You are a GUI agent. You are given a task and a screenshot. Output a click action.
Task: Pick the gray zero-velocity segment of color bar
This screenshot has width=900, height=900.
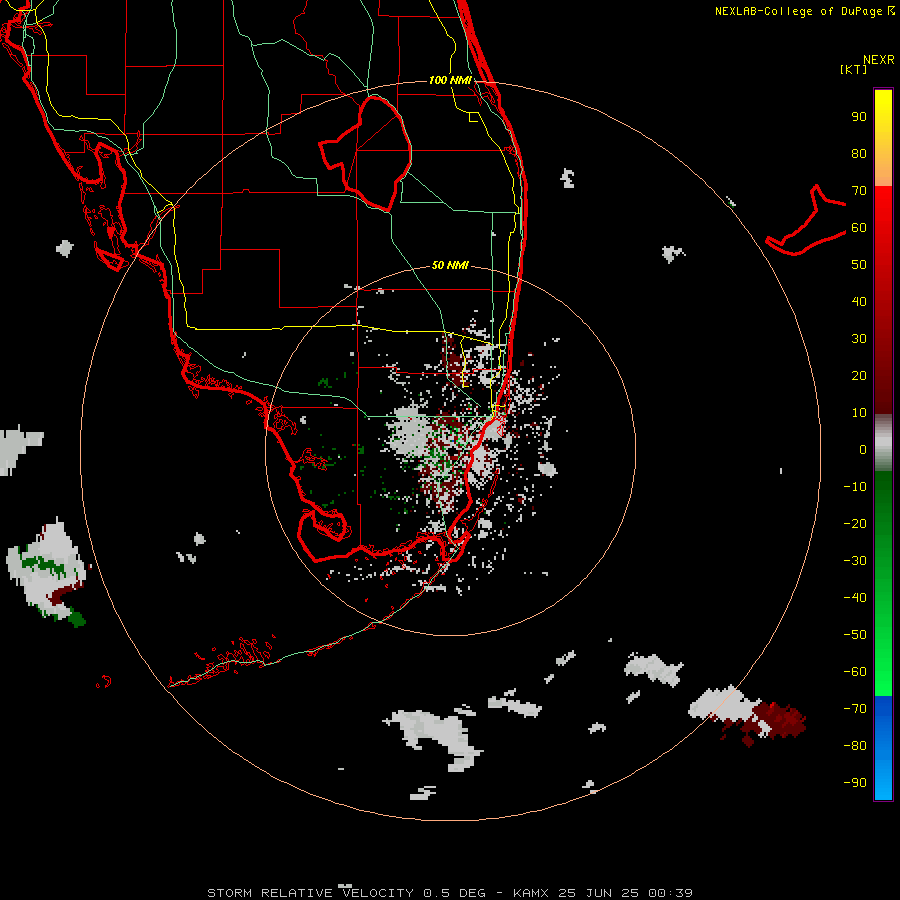883,443
